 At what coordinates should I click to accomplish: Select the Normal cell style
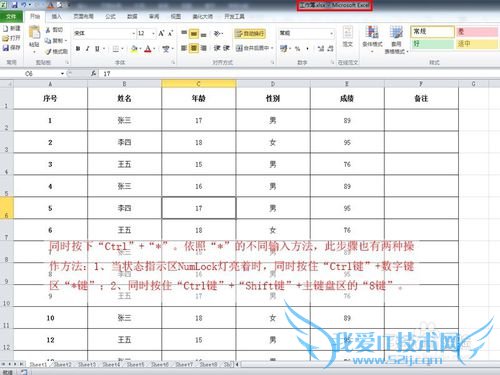[x=432, y=32]
